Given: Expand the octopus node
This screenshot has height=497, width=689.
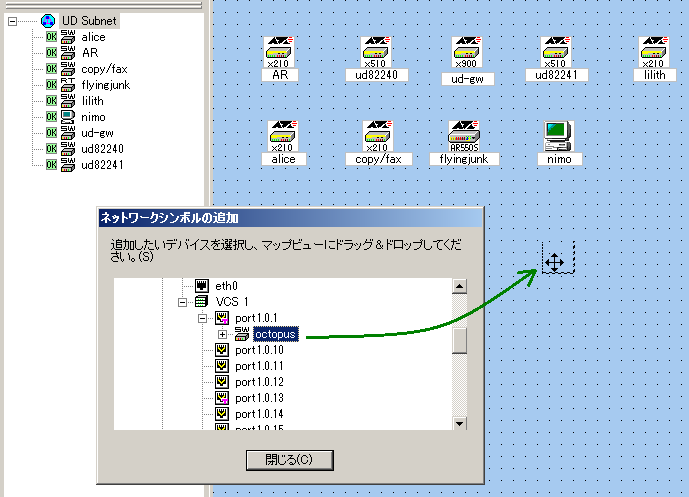Looking at the screenshot, I should click(x=222, y=334).
